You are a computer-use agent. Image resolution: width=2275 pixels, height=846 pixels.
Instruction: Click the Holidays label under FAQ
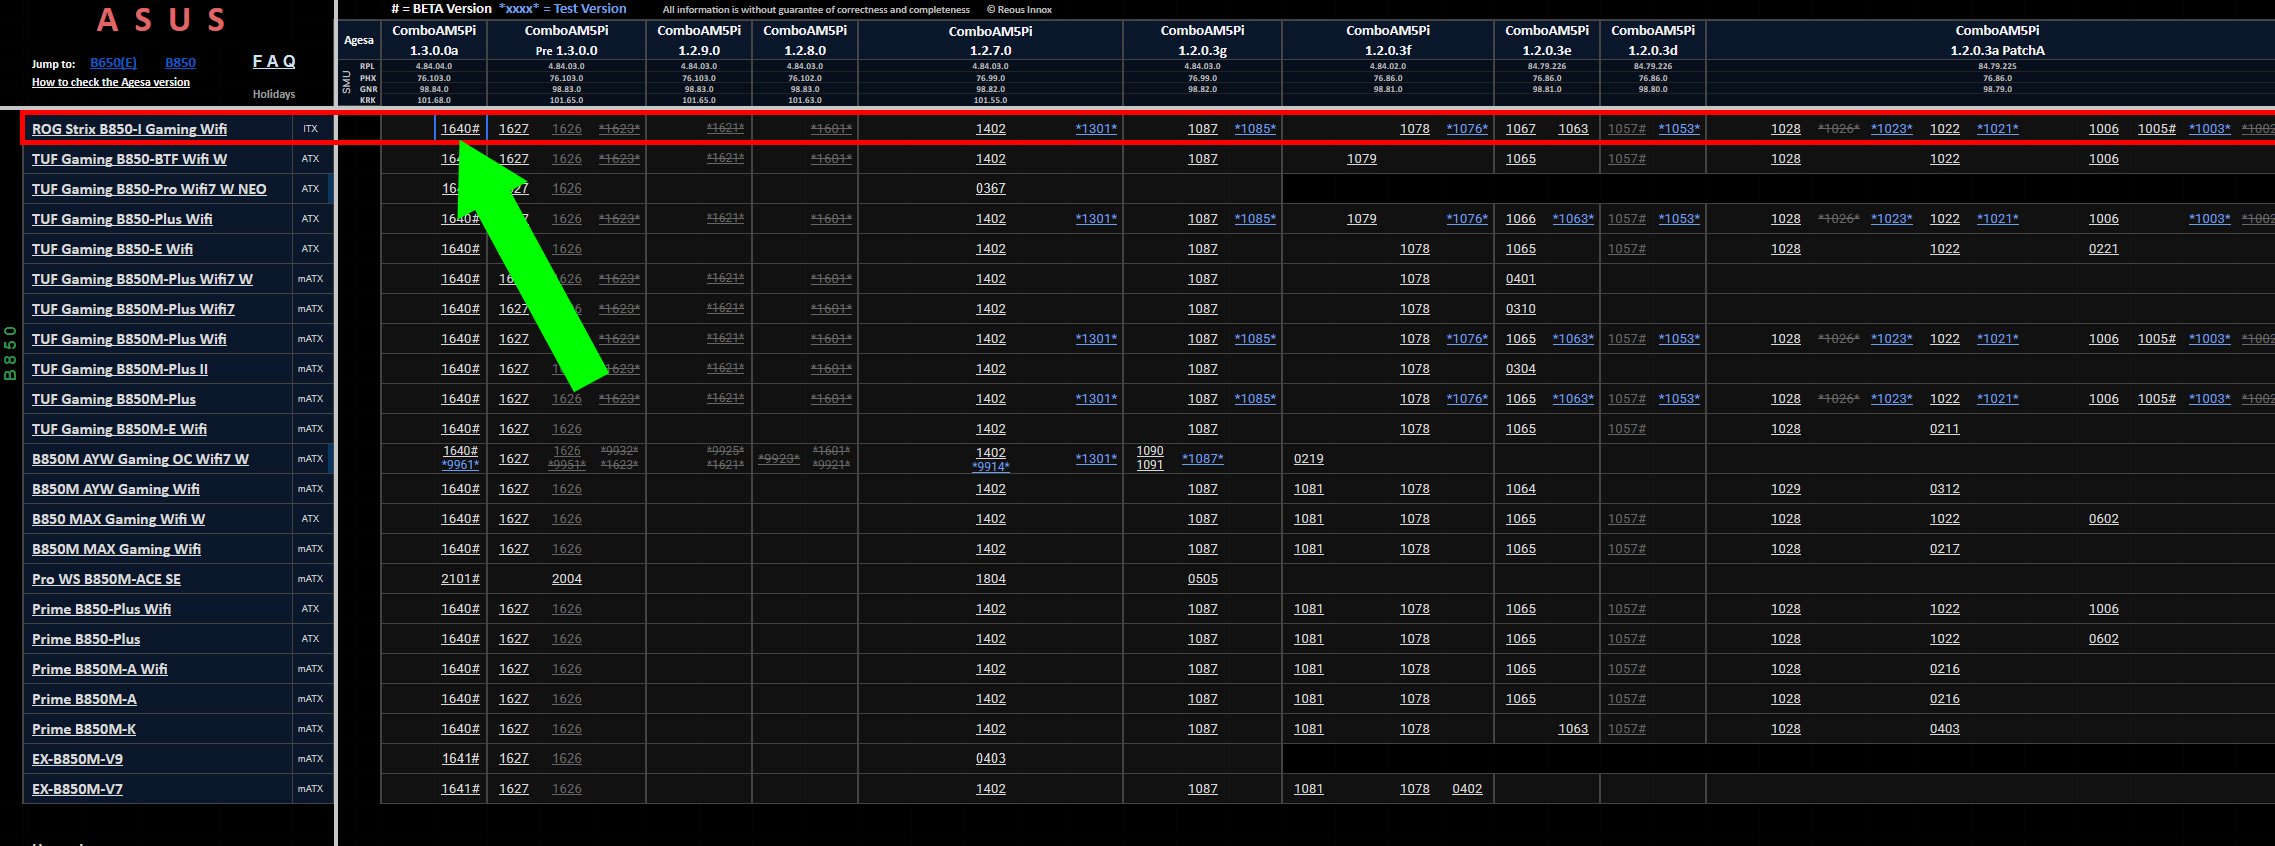[x=274, y=94]
